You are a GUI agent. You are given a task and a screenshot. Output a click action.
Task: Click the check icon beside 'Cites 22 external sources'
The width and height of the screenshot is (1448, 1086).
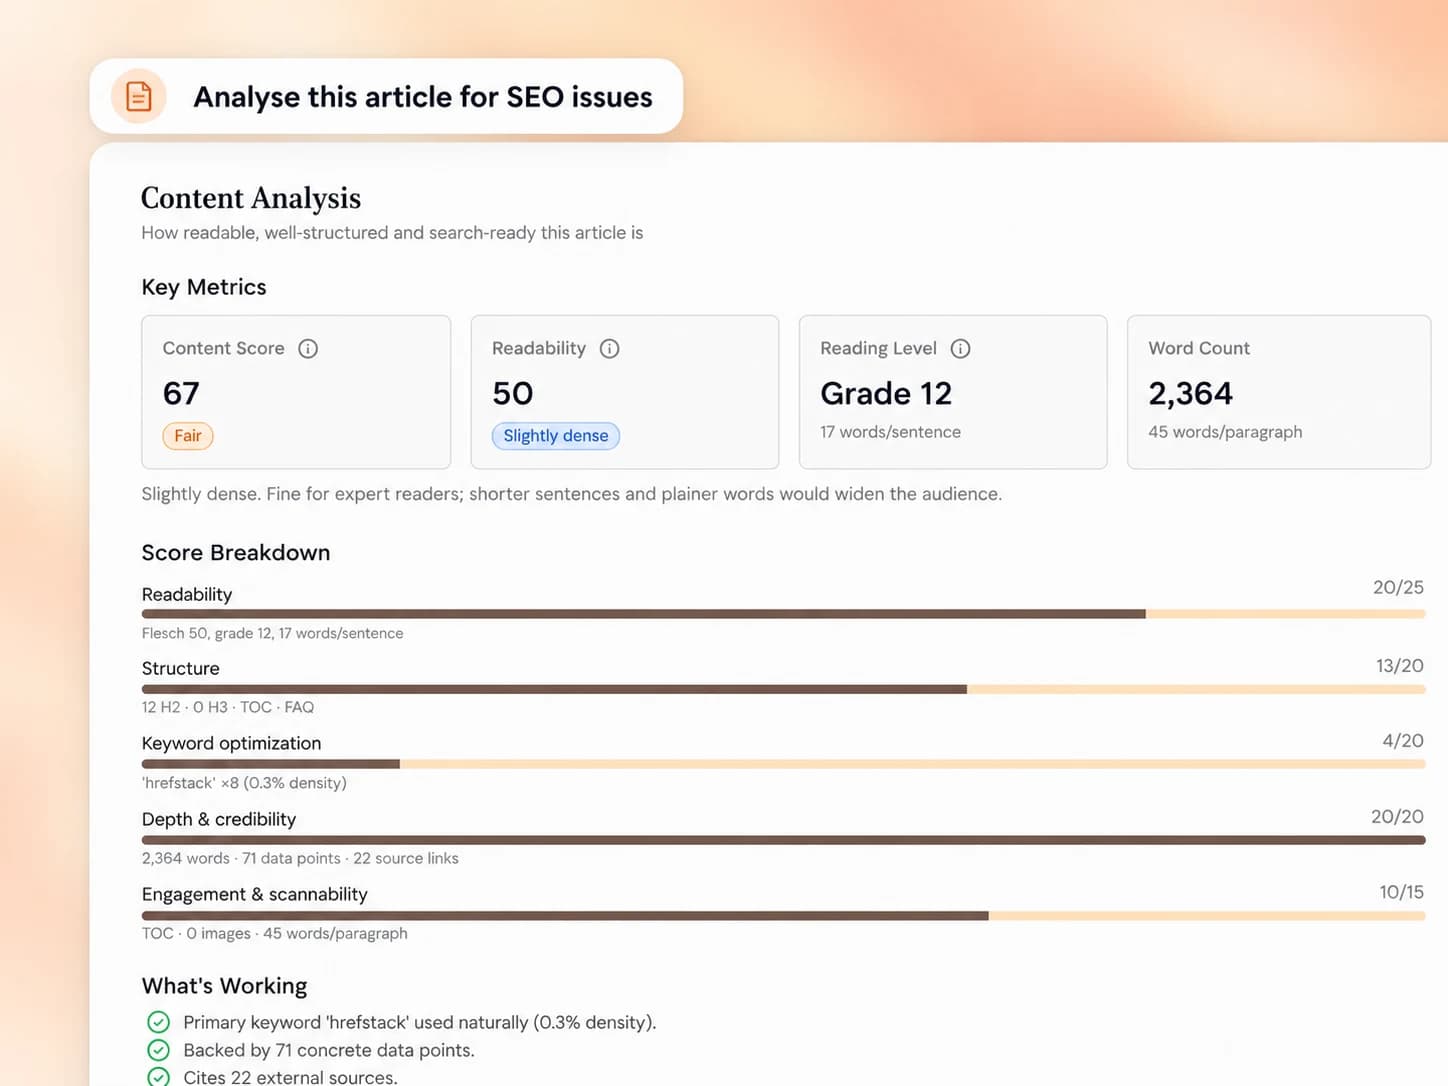point(158,1077)
